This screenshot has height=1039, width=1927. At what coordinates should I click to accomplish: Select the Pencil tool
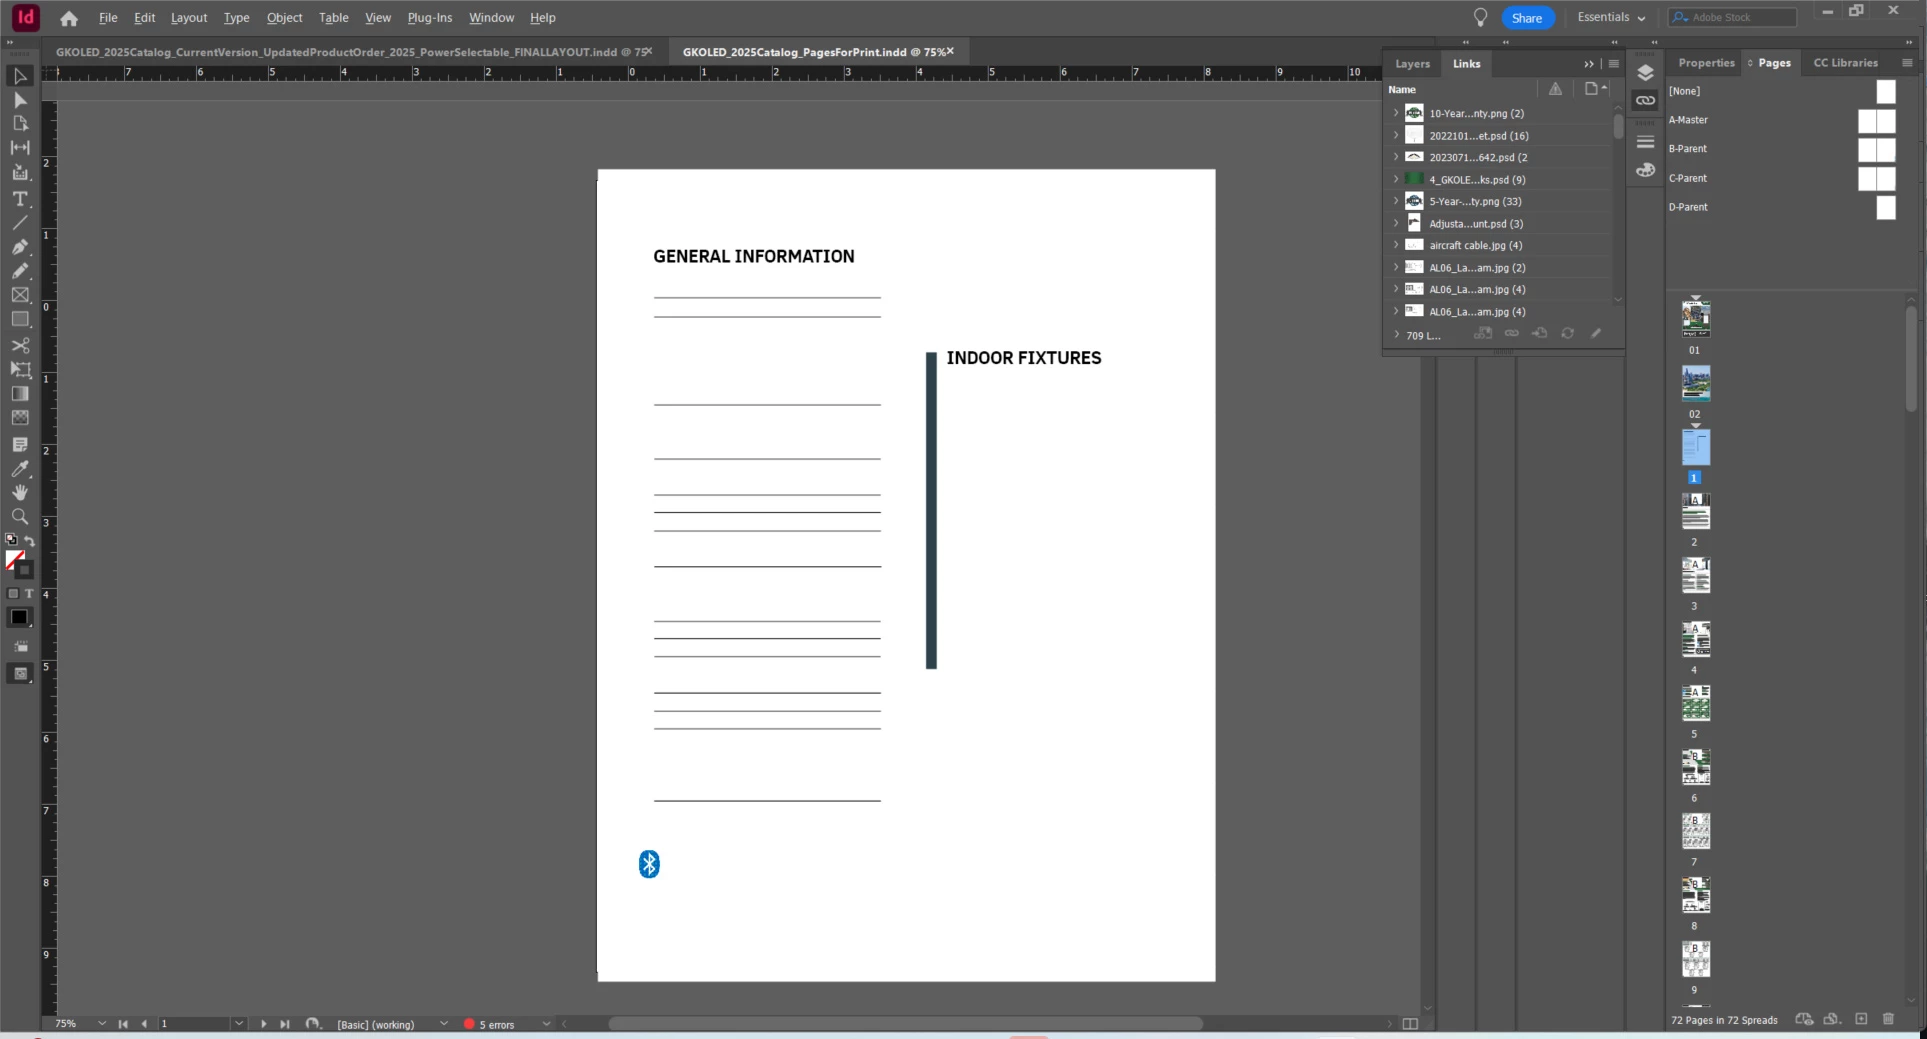(20, 271)
